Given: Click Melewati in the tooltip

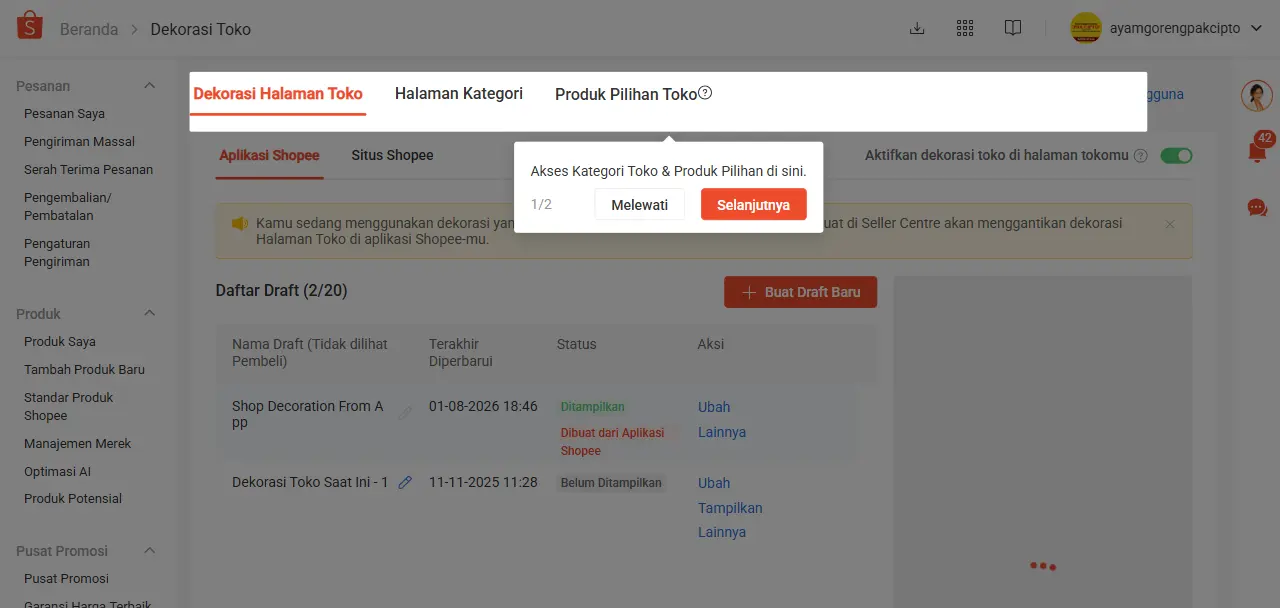Looking at the screenshot, I should coord(640,204).
